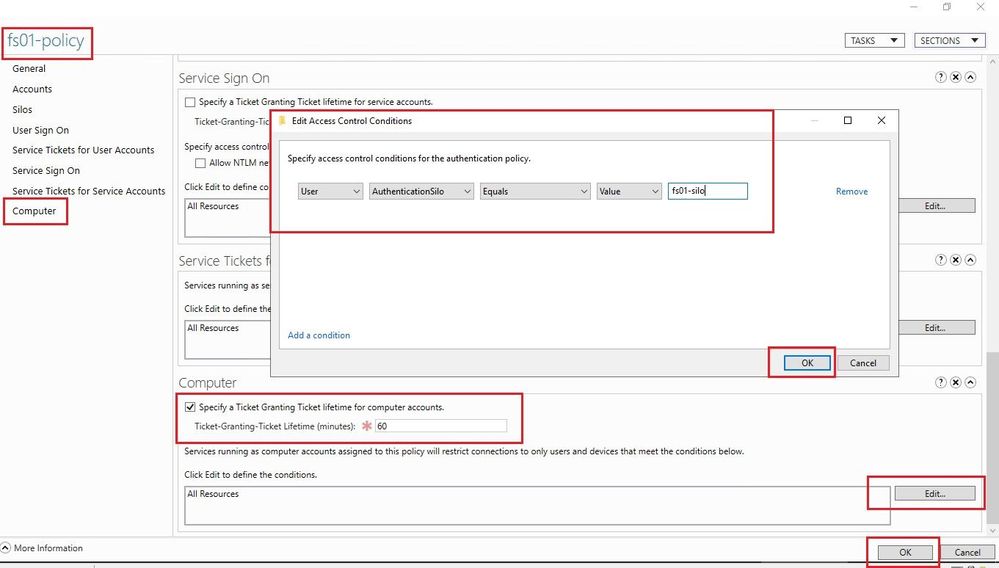Enable TGT lifetime for service accounts
This screenshot has width=999, height=568.
pyautogui.click(x=190, y=102)
